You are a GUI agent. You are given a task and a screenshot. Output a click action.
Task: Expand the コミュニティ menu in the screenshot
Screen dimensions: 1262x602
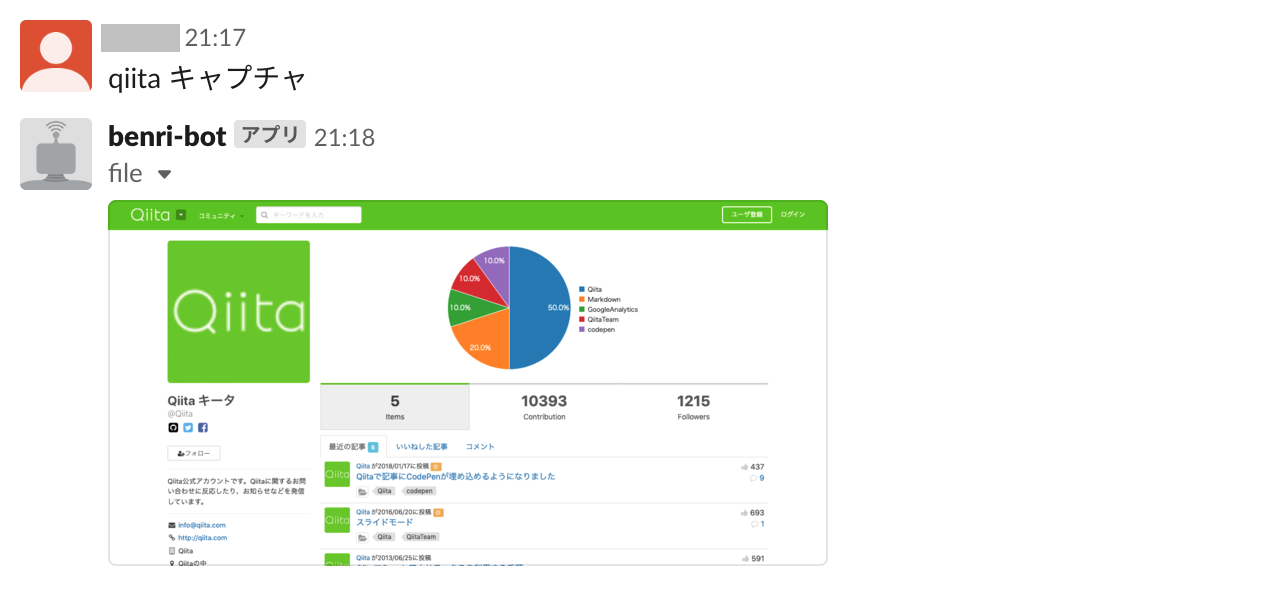coord(220,215)
